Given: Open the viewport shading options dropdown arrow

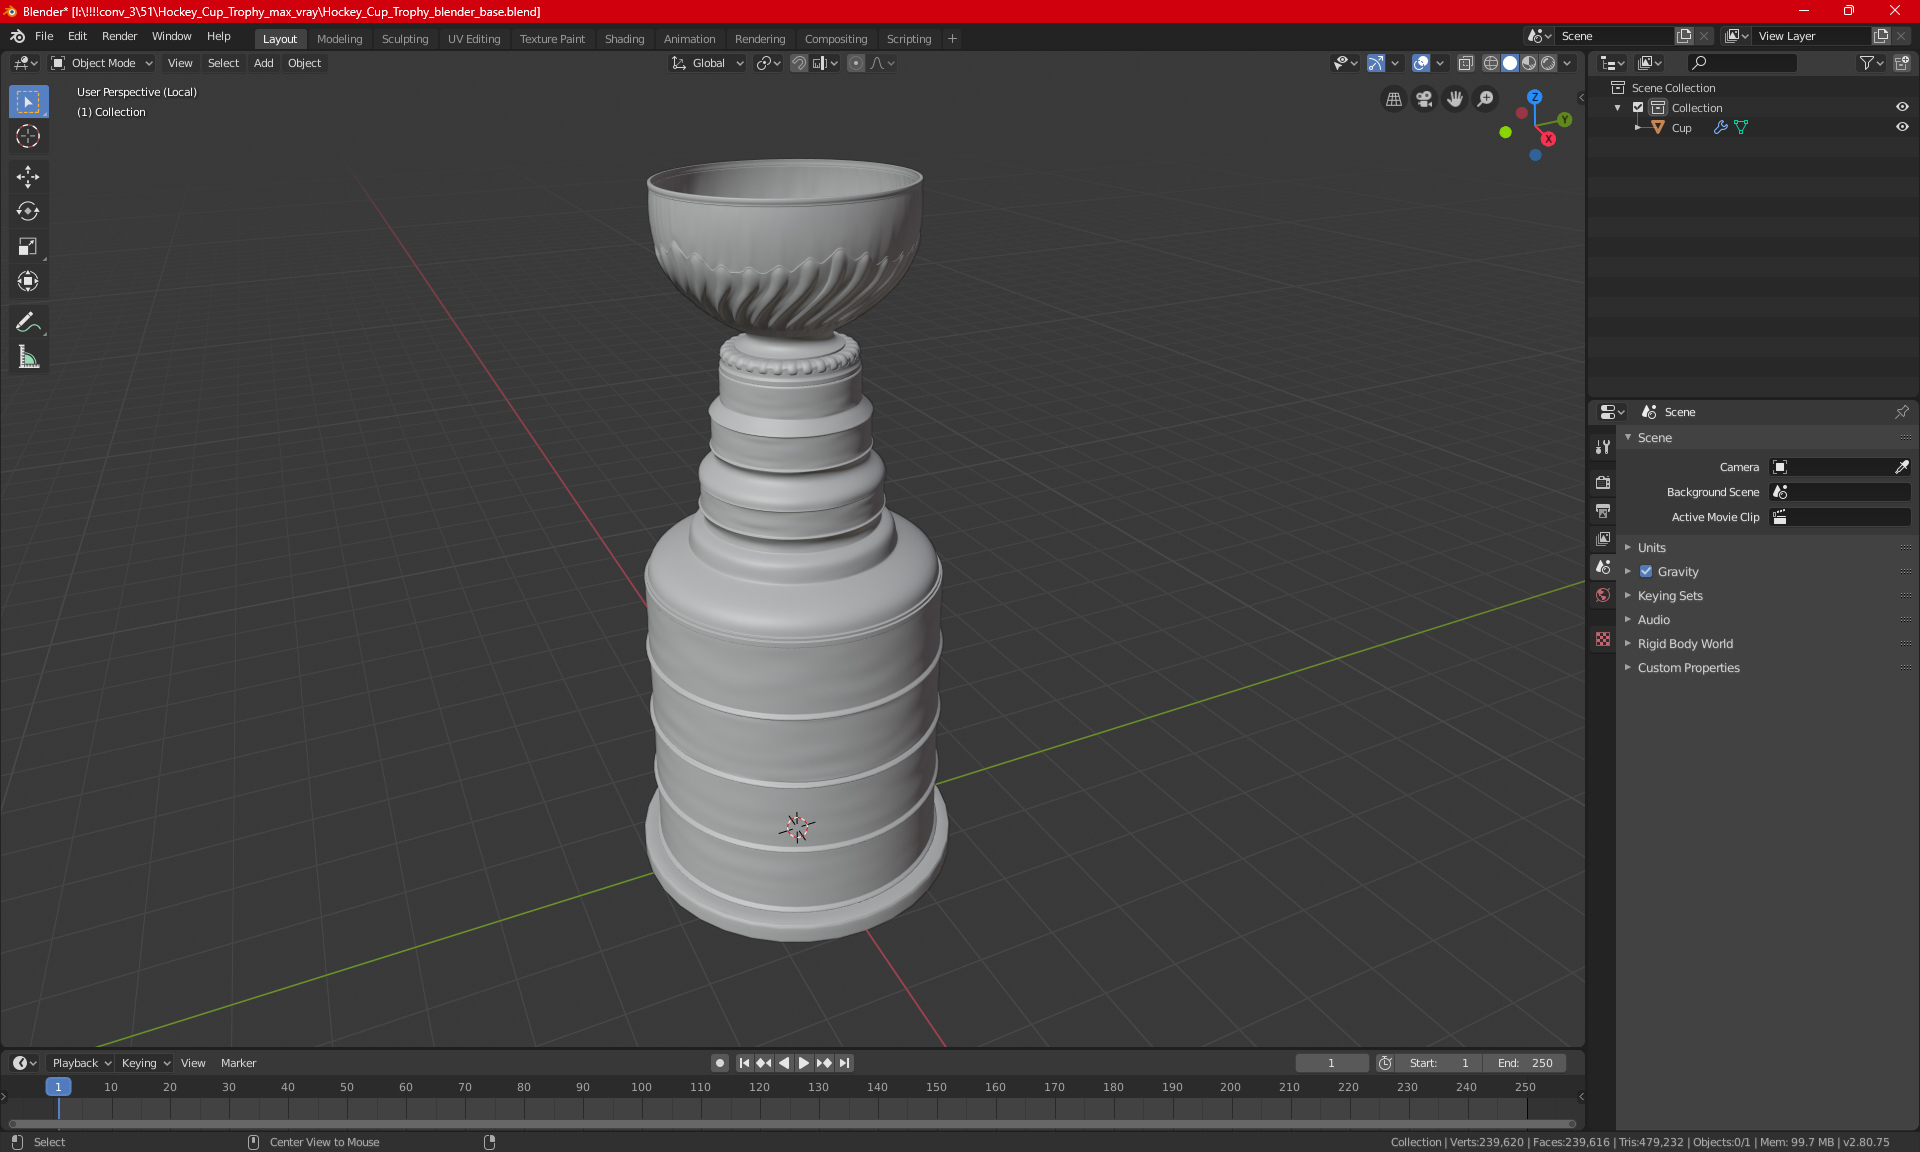Looking at the screenshot, I should pyautogui.click(x=1568, y=63).
